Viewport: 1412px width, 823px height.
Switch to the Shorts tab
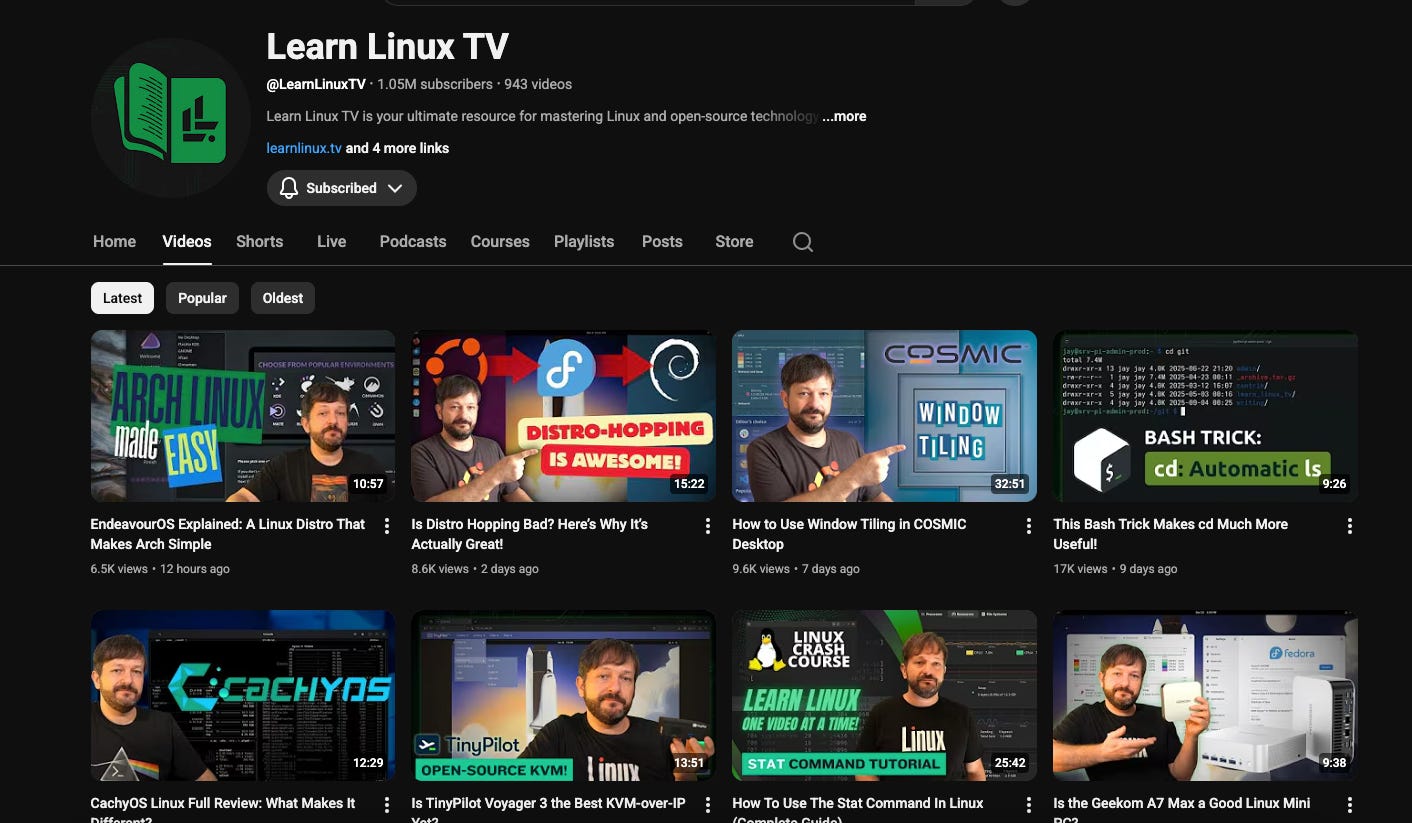[x=259, y=242]
